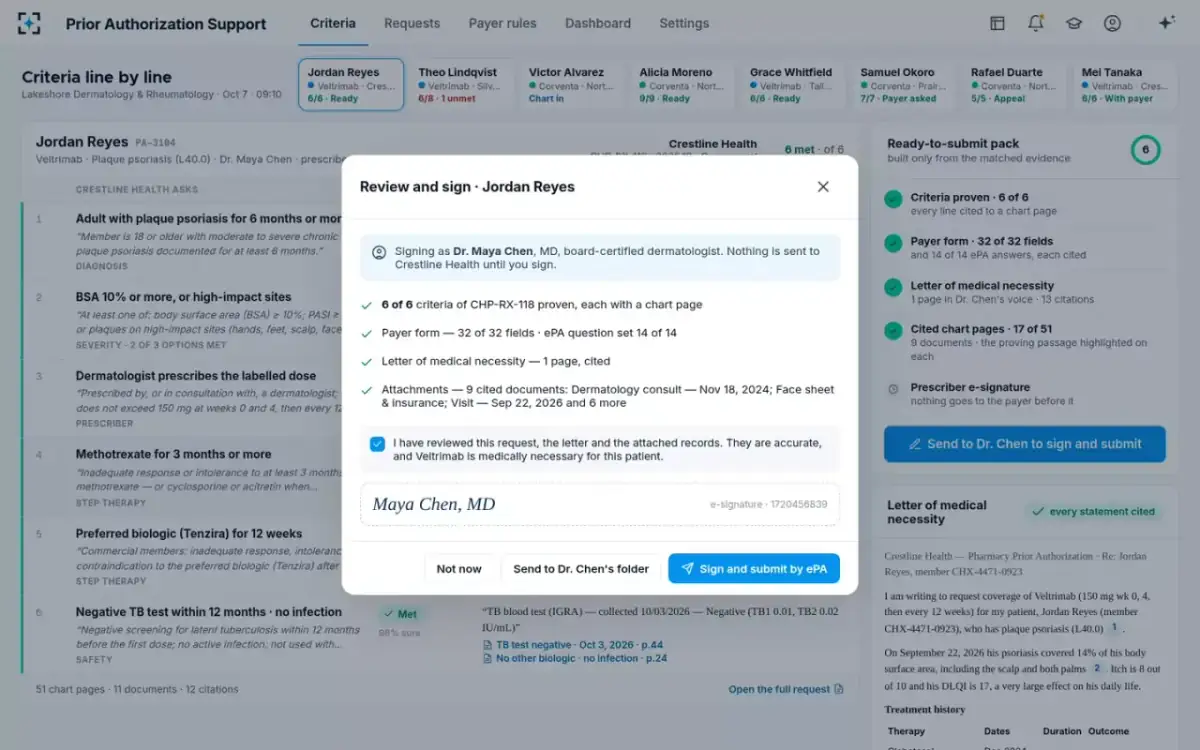Open the full request link
Viewport: 1200px width, 750px height.
(x=786, y=689)
